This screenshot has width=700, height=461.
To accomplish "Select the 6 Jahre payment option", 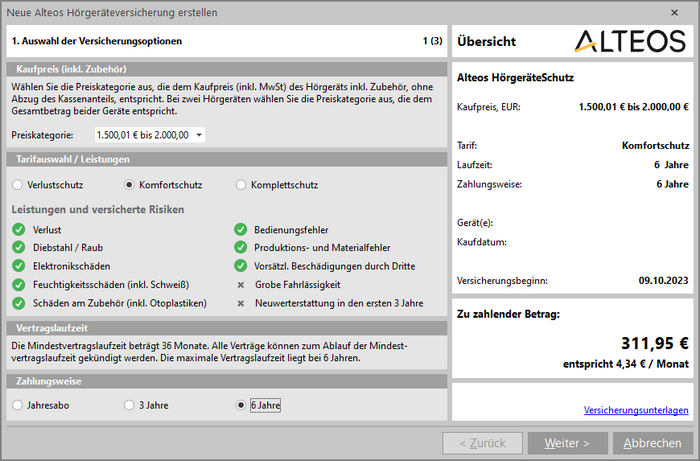I will 241,405.
